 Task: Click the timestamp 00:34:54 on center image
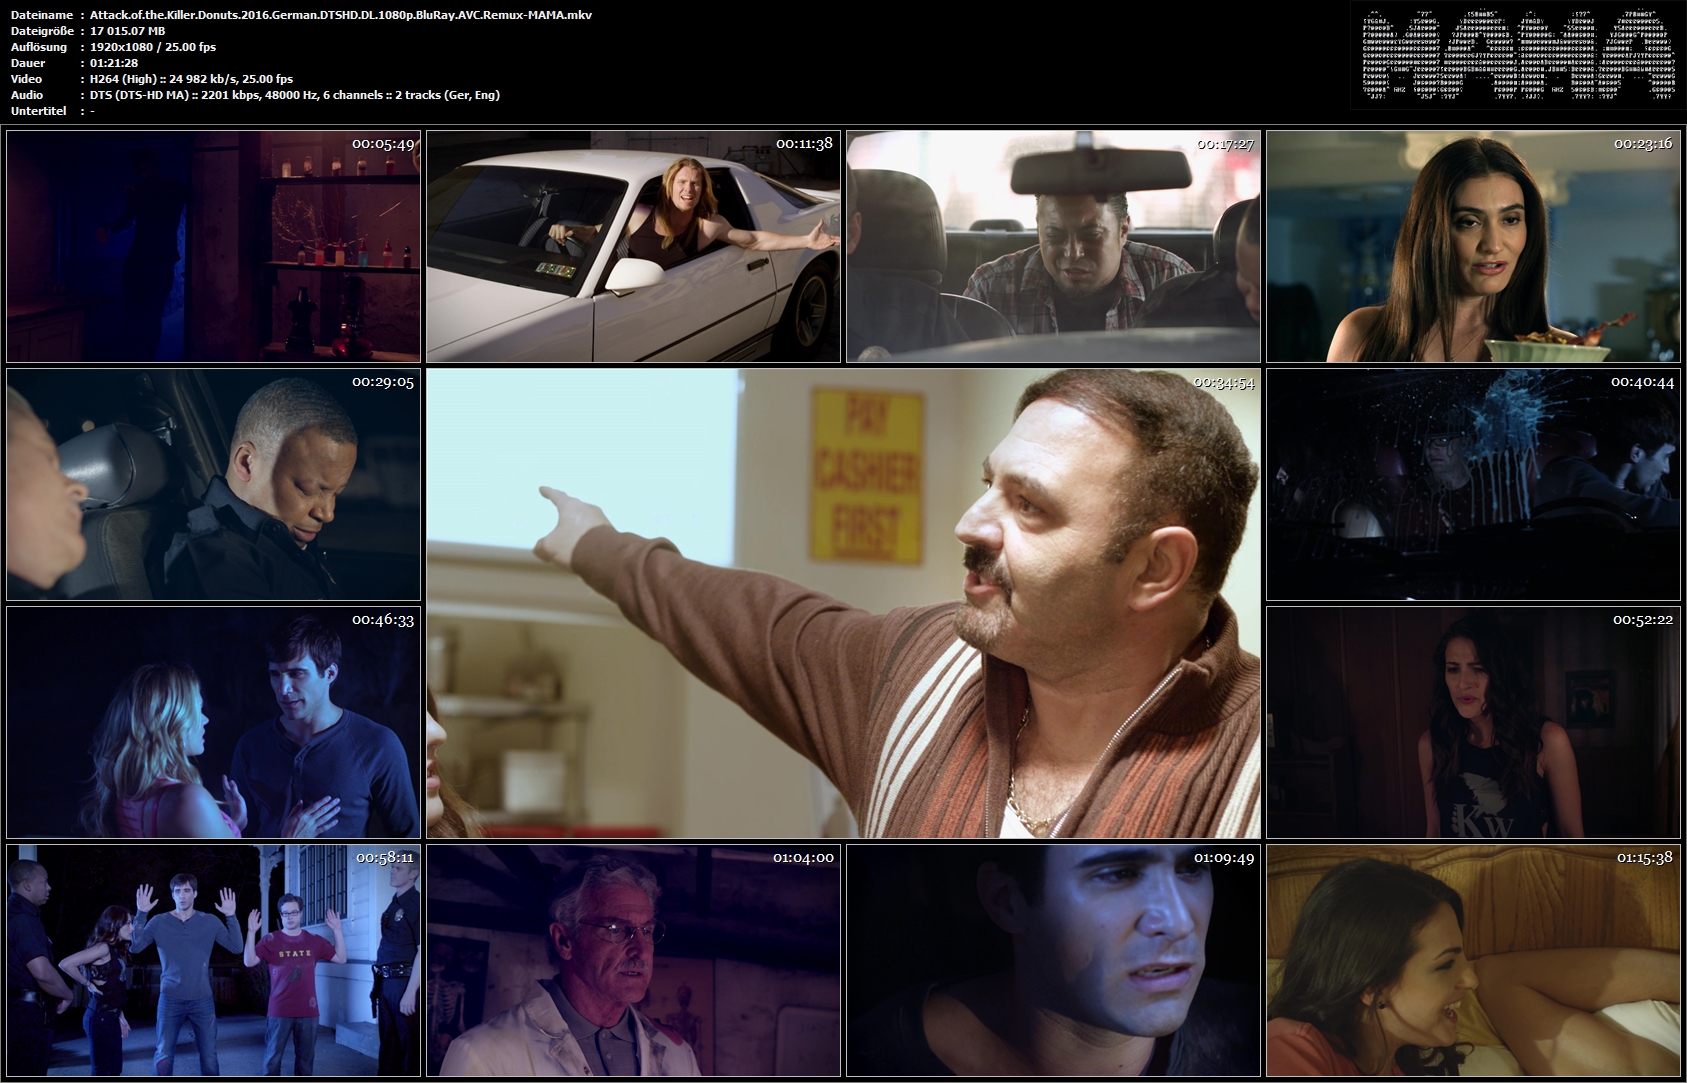coord(1224,382)
